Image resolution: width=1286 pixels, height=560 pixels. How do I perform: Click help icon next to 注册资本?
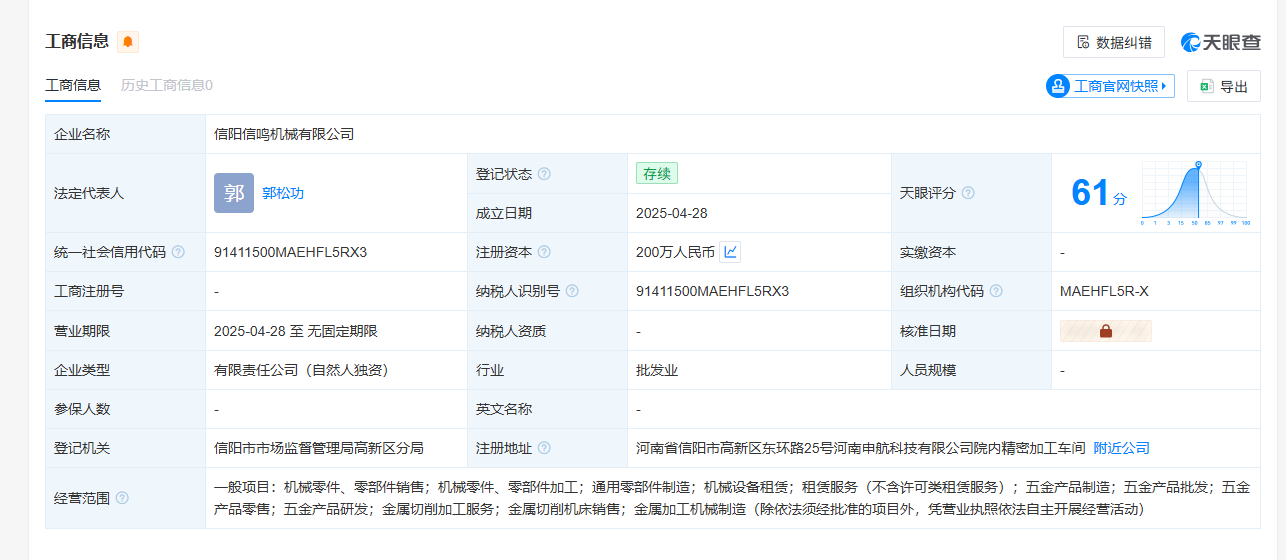(544, 252)
